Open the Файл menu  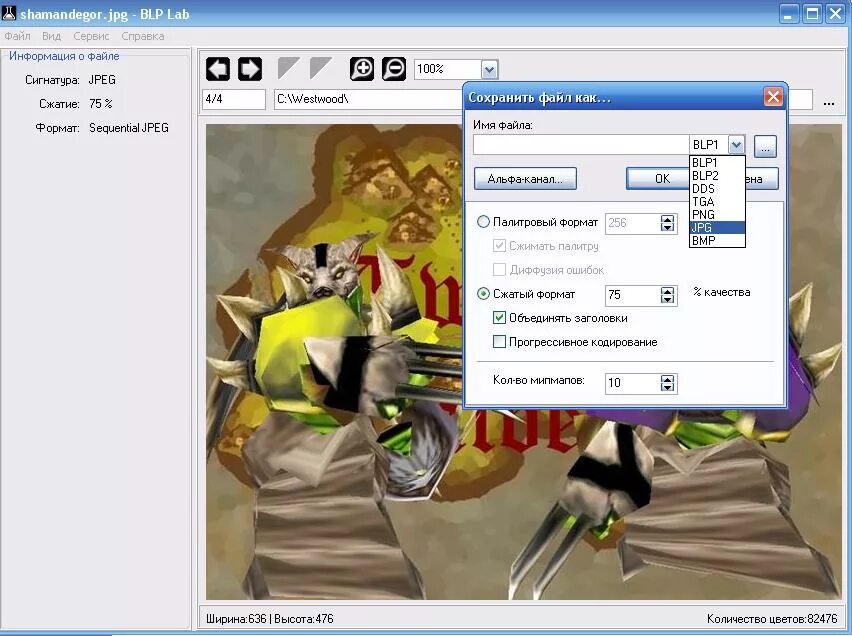[x=17, y=36]
